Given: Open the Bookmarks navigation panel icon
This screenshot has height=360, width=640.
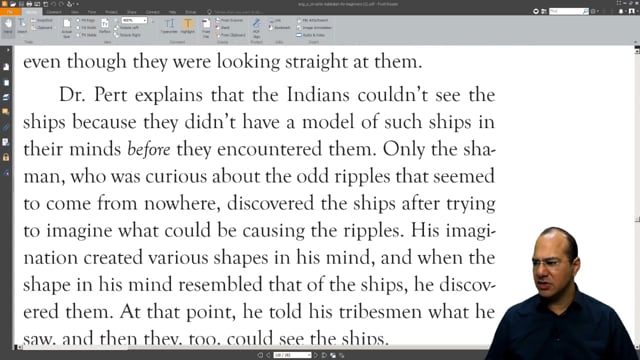Looking at the screenshot, I should 6,67.
